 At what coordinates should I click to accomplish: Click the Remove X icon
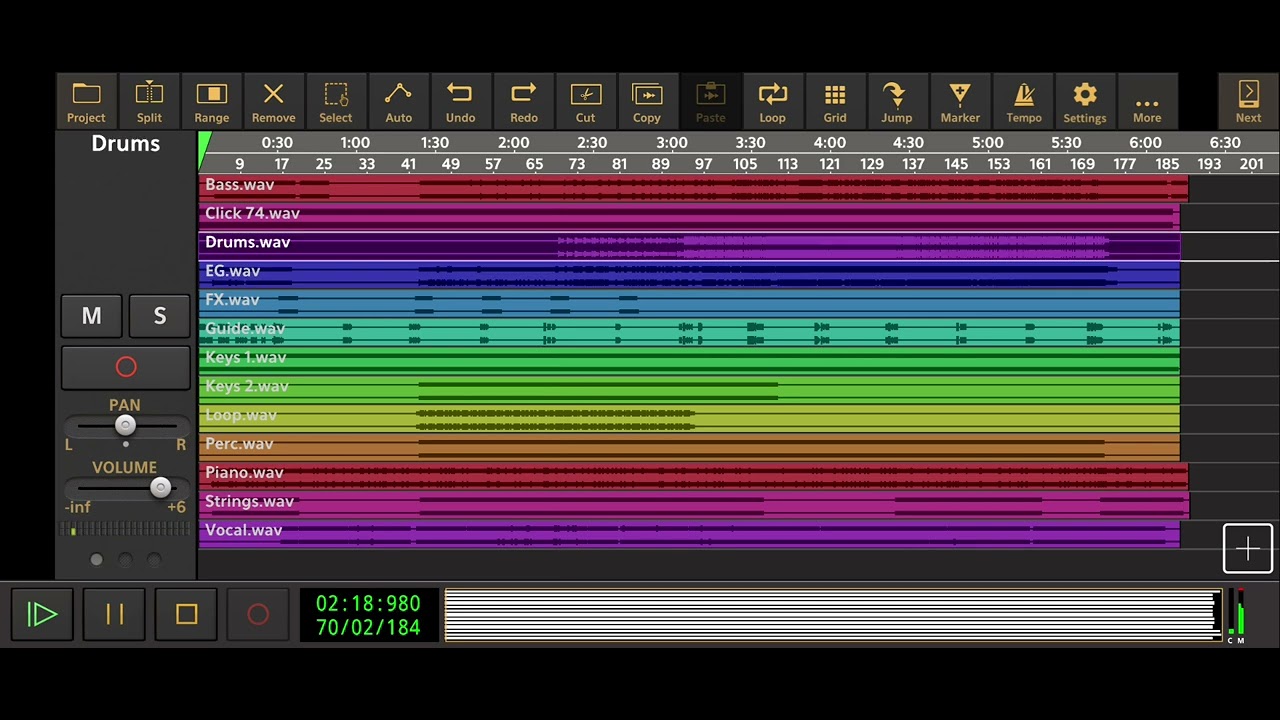pyautogui.click(x=273, y=102)
